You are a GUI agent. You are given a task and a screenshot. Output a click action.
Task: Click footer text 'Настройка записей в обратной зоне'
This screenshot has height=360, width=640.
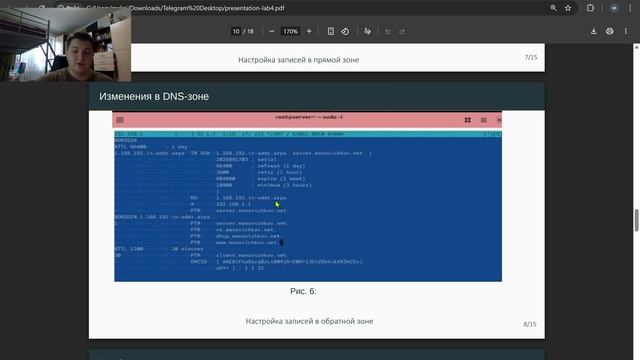click(x=309, y=321)
